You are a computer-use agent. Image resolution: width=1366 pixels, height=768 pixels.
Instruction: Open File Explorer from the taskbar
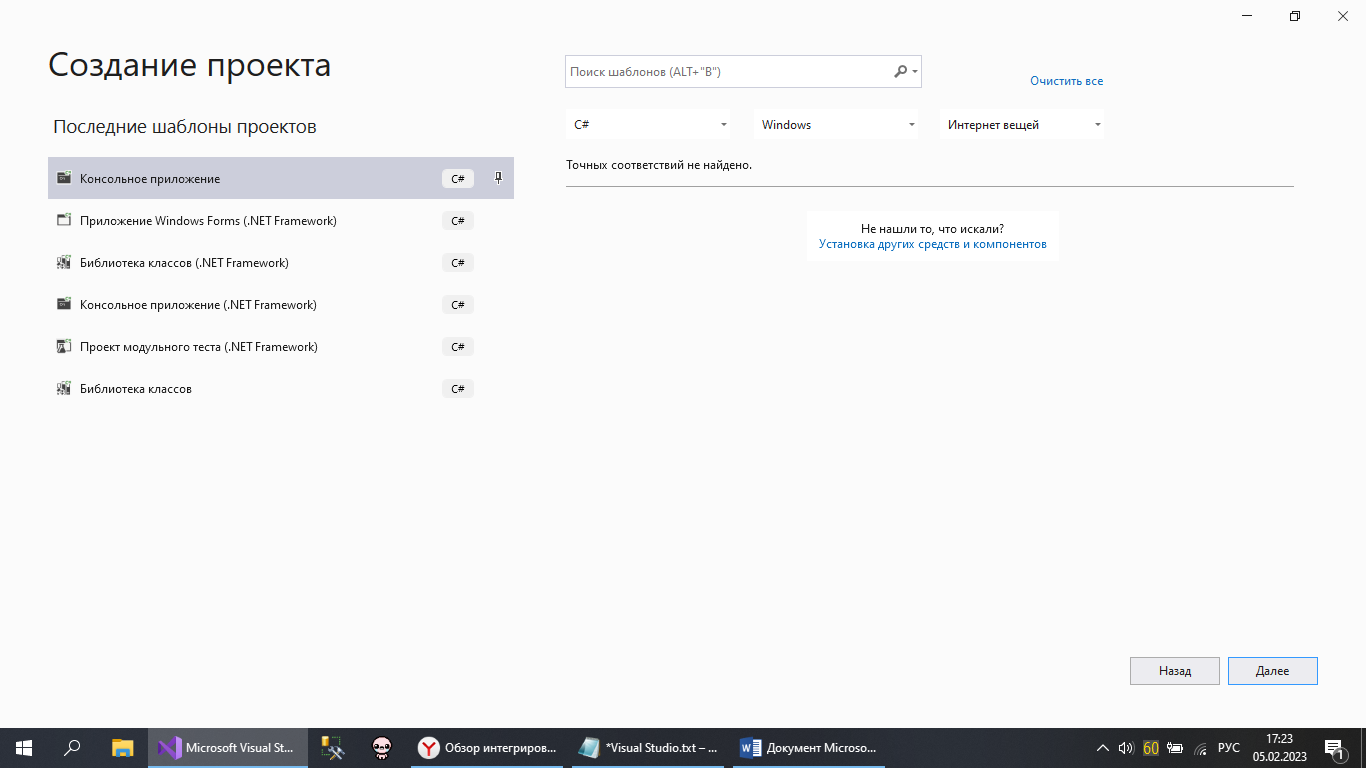pos(122,748)
